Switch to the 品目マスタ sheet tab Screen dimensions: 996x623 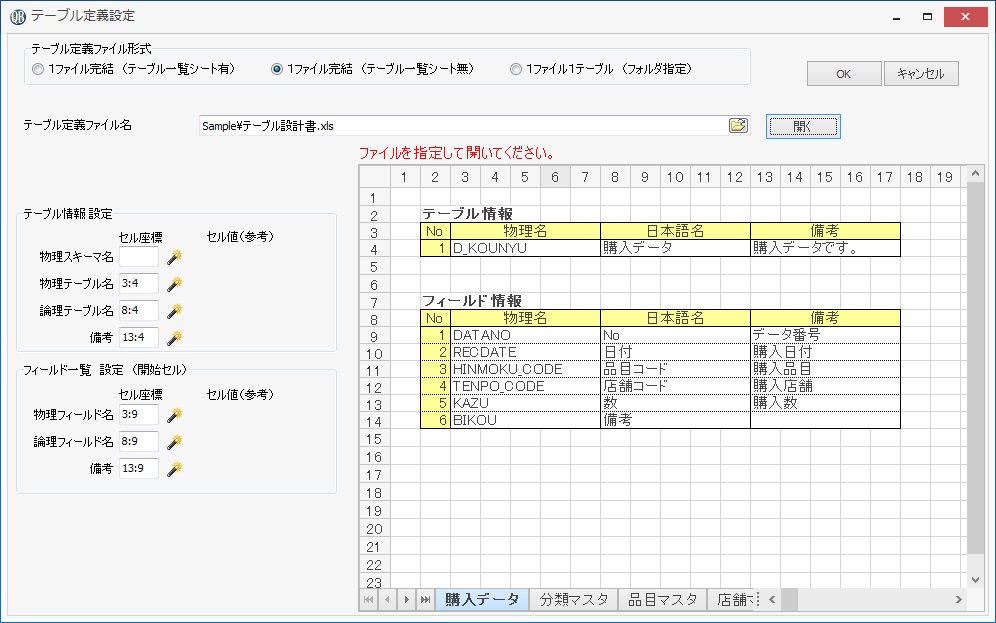pos(663,599)
